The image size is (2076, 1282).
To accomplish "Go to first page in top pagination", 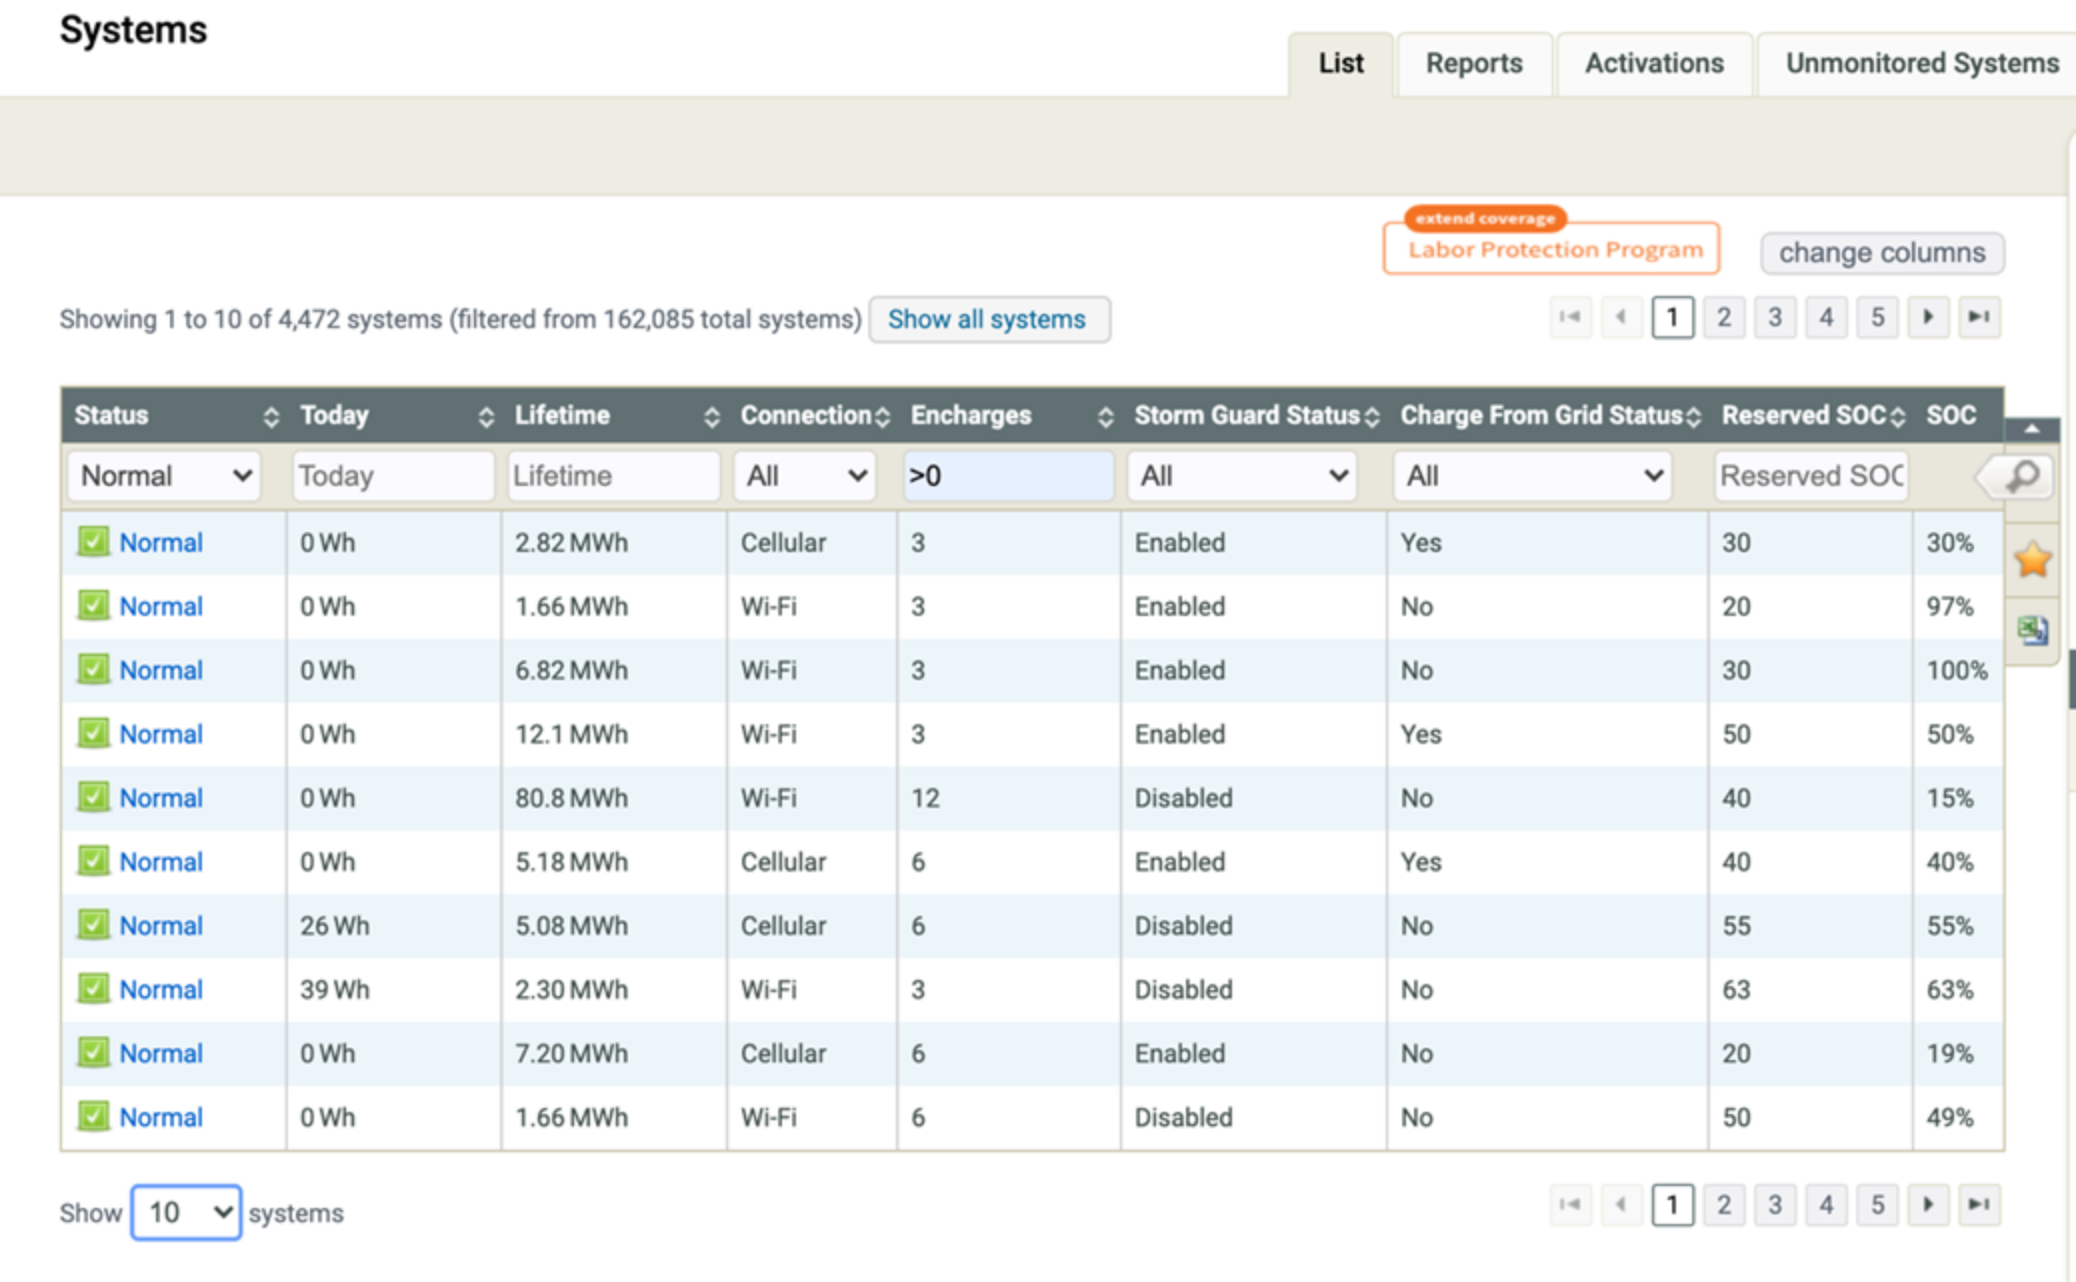I will [1570, 317].
